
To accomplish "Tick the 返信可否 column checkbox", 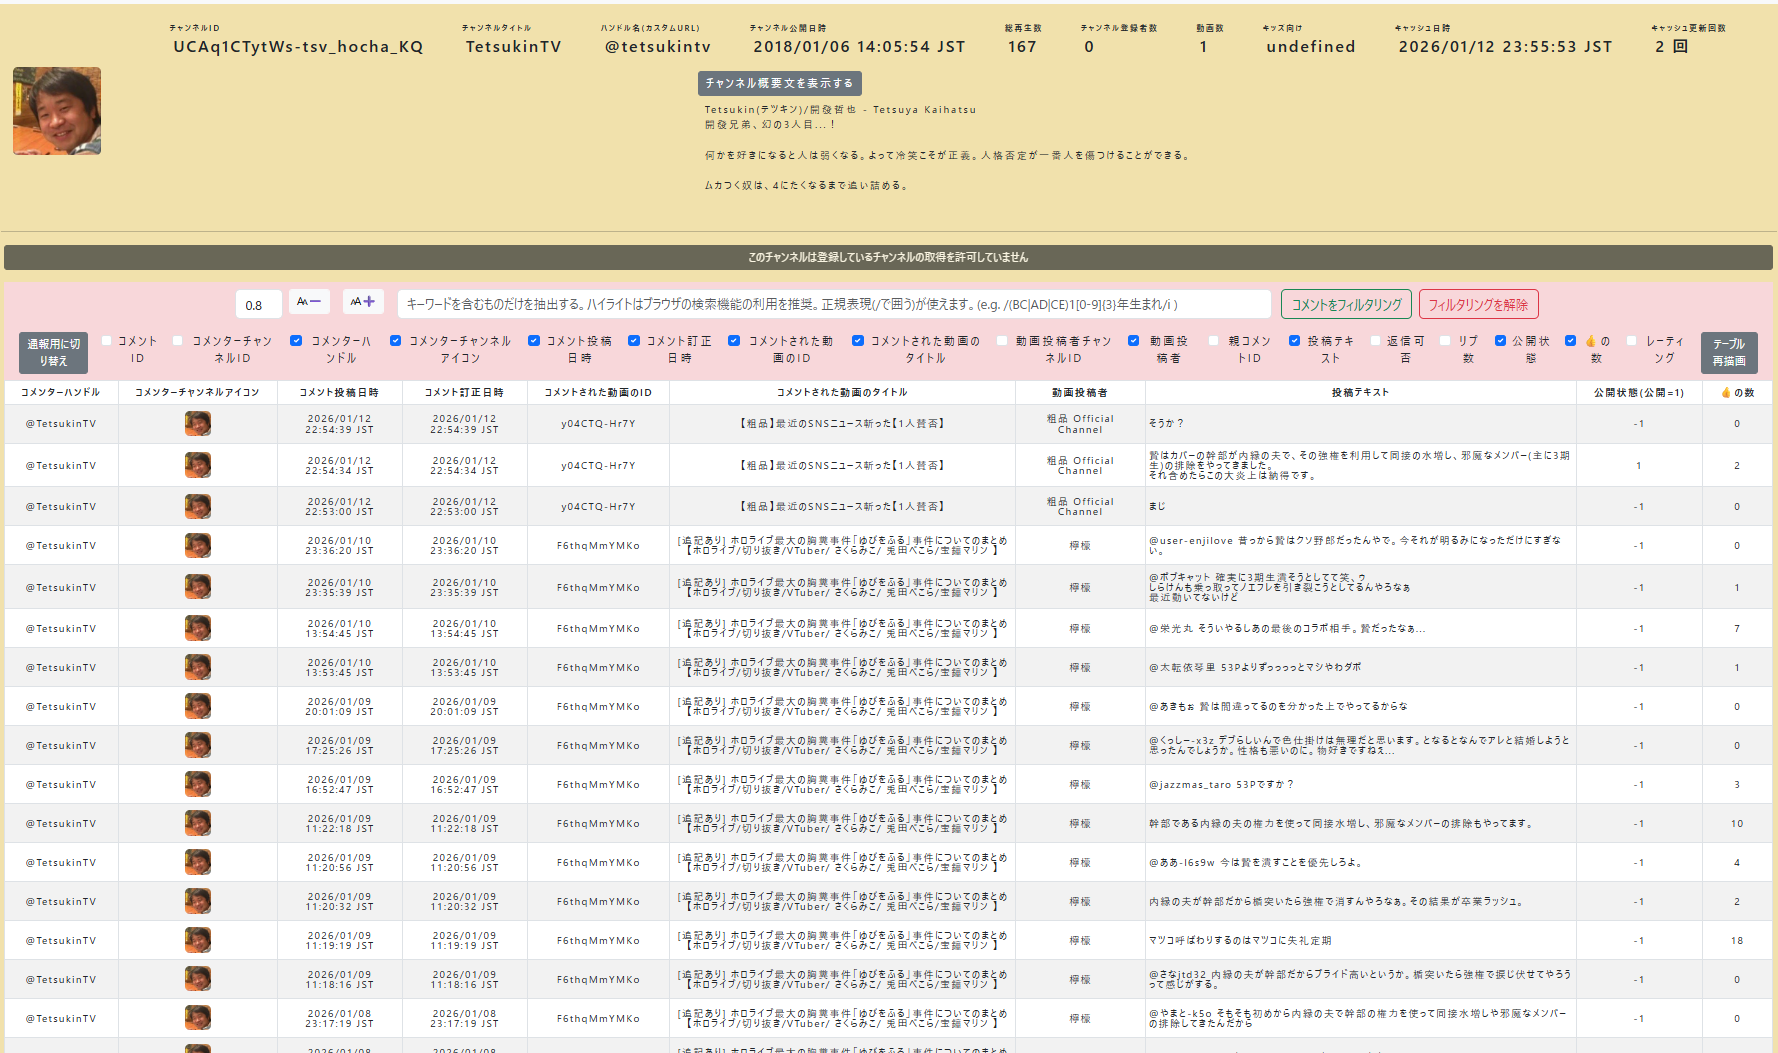I will point(1375,341).
